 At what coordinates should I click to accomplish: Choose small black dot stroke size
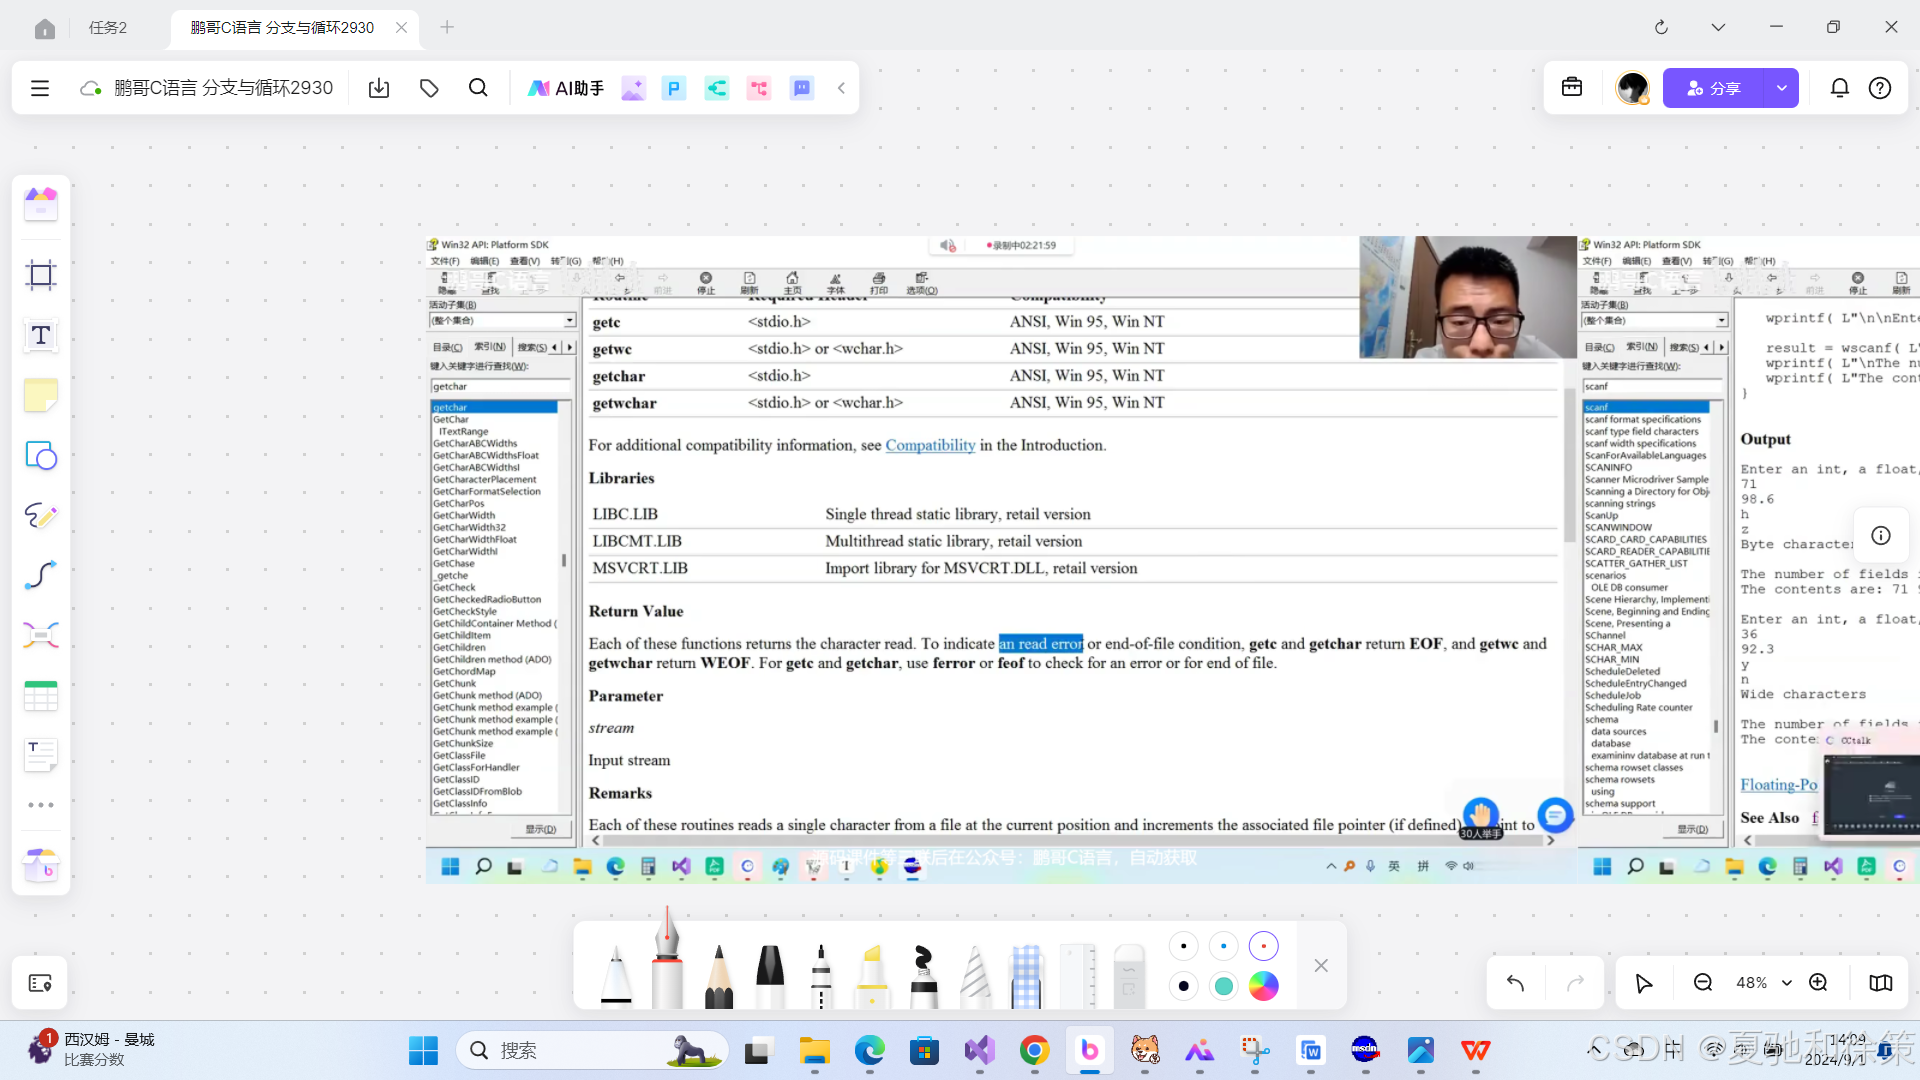coord(1183,946)
